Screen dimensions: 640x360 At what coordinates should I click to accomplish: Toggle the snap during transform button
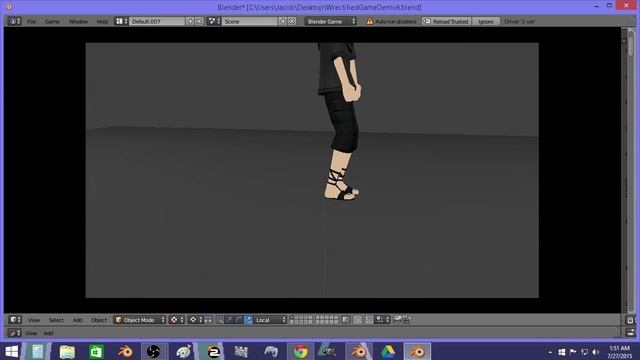pyautogui.click(x=369, y=320)
